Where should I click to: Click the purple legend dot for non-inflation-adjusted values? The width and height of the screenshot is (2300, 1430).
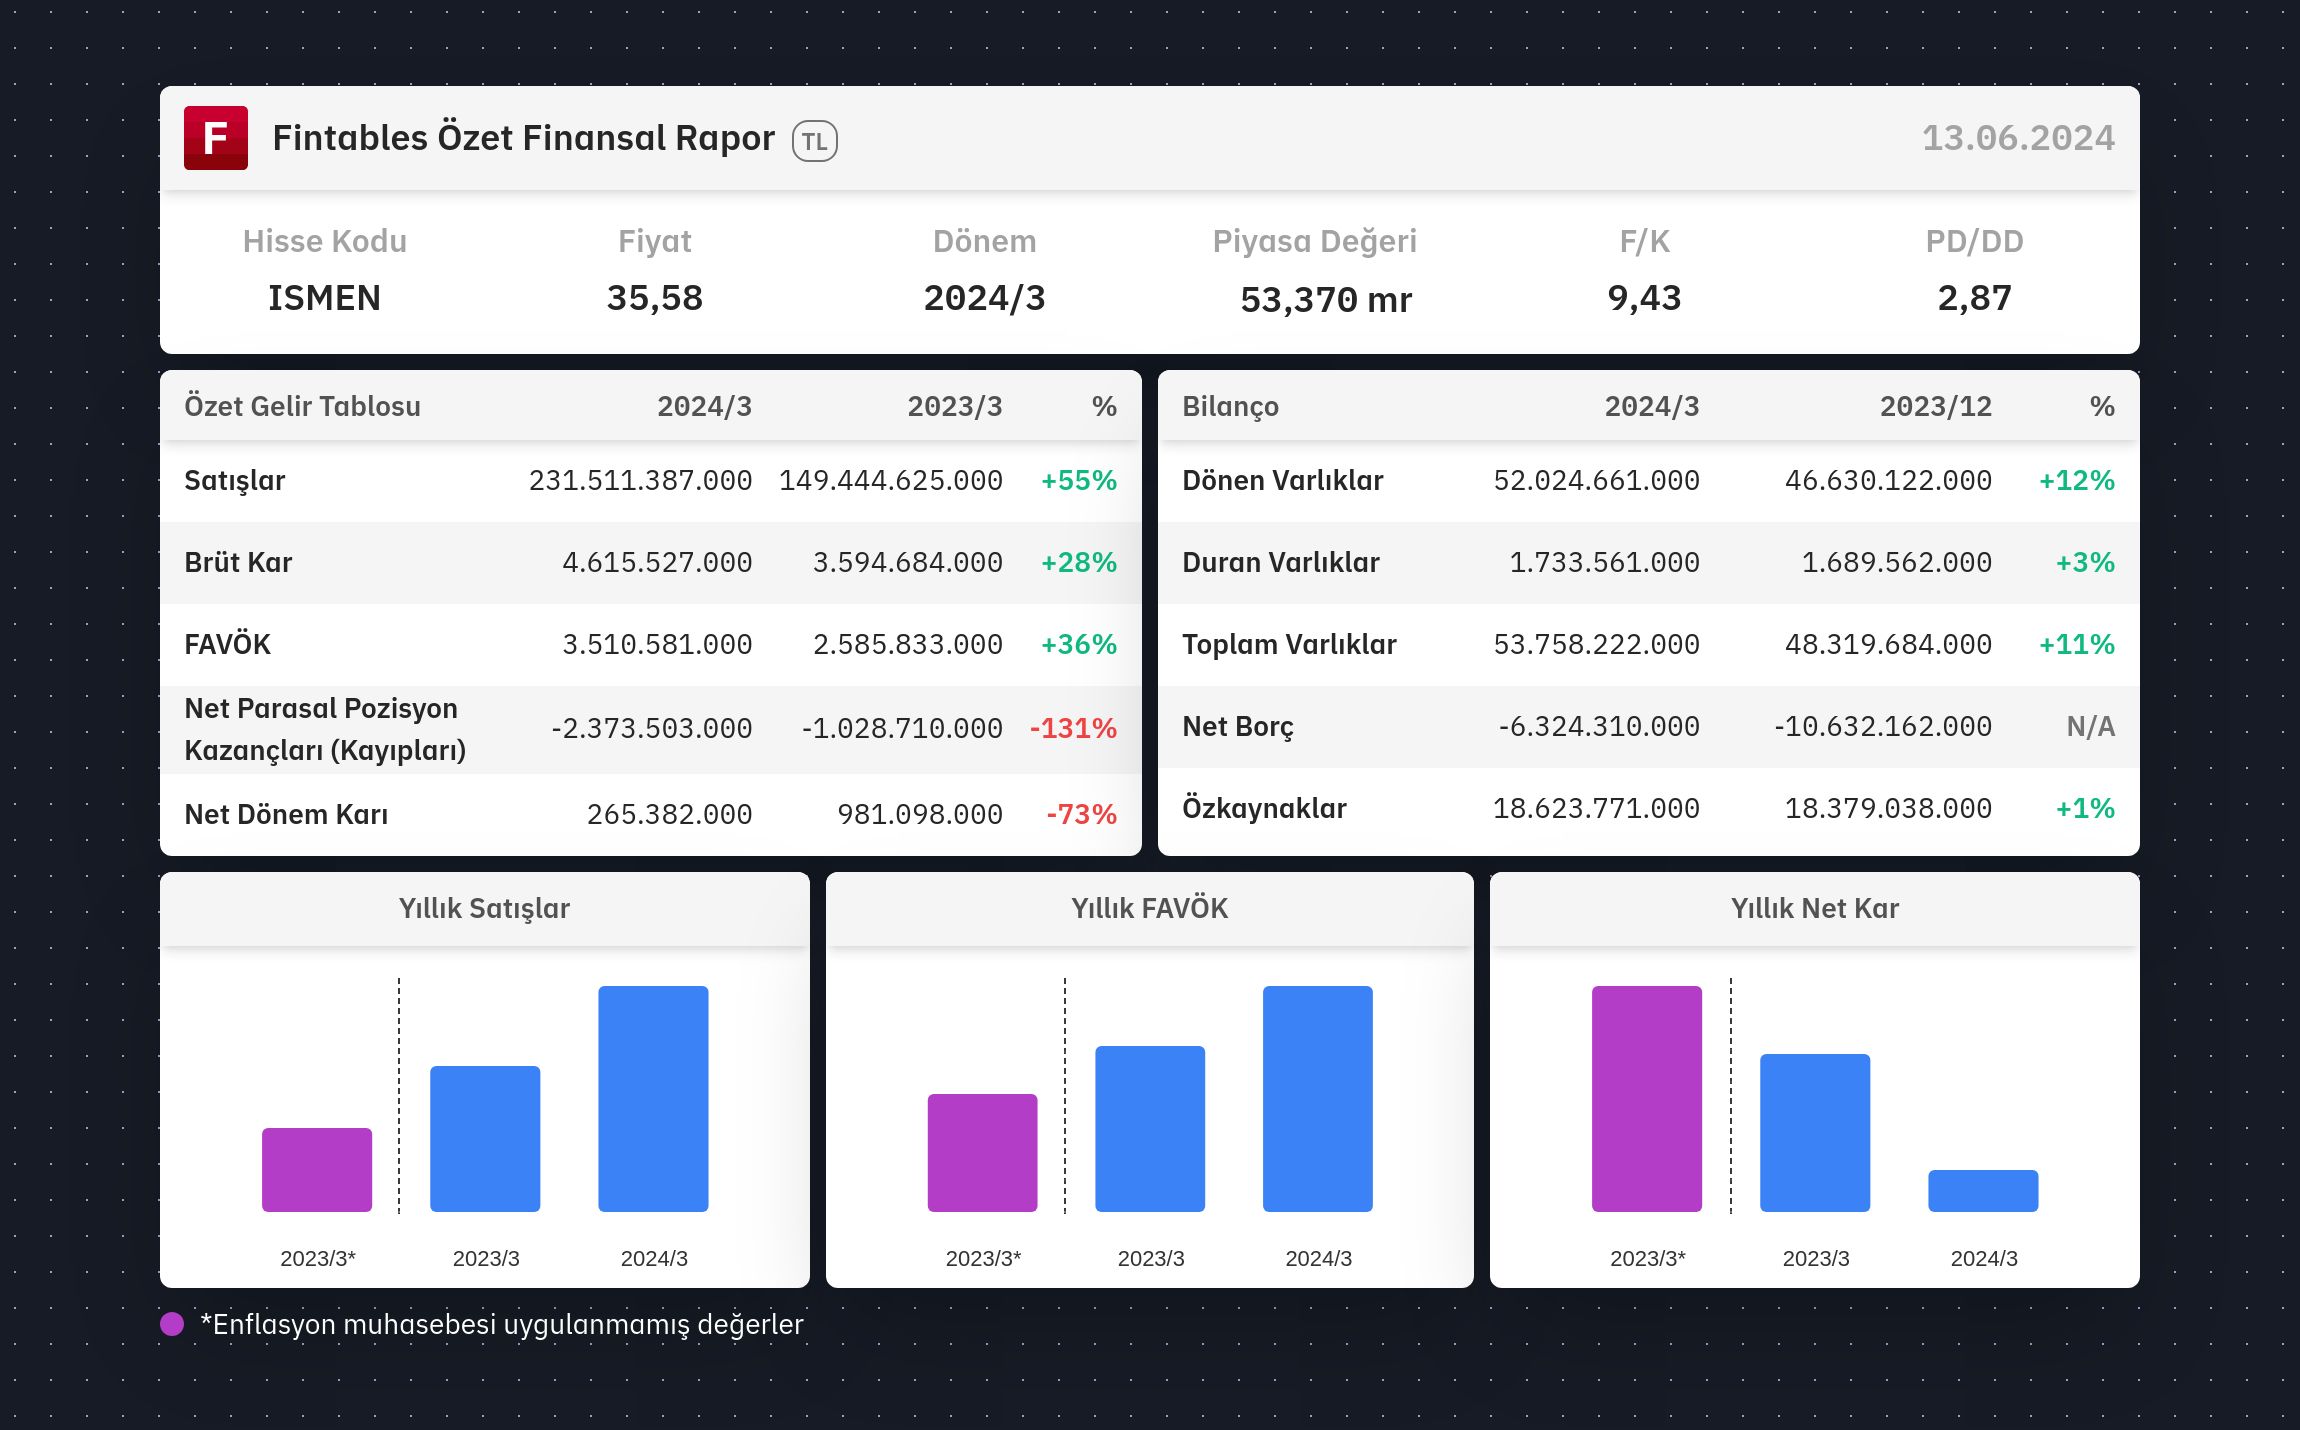(172, 1324)
